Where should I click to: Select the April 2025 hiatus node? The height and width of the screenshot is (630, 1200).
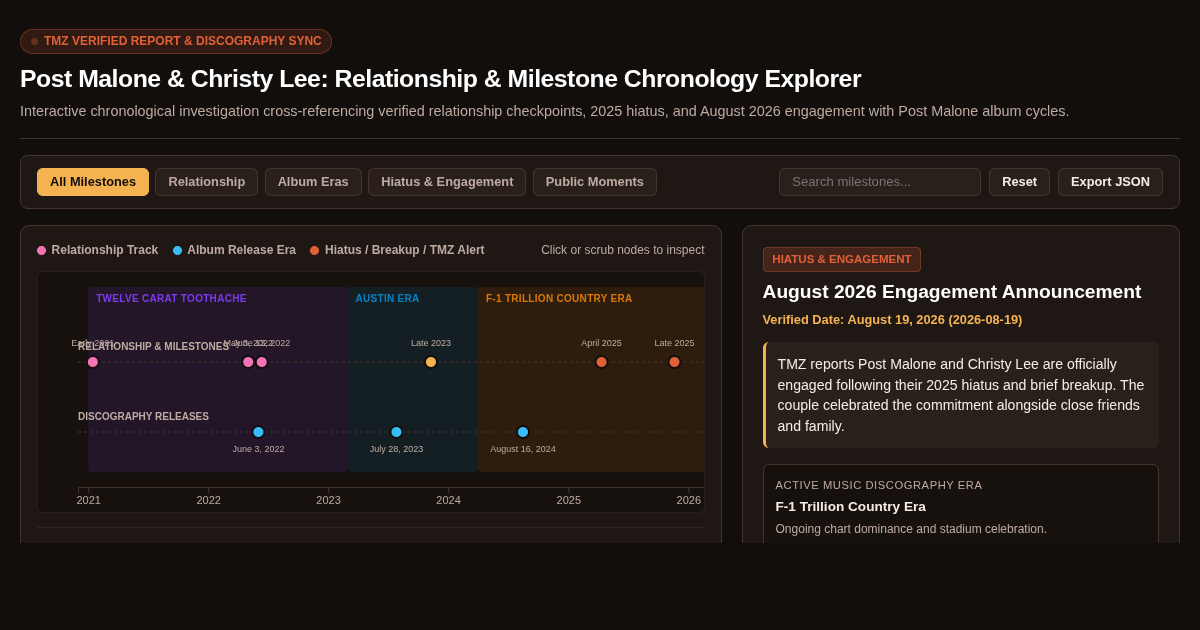tap(601, 362)
